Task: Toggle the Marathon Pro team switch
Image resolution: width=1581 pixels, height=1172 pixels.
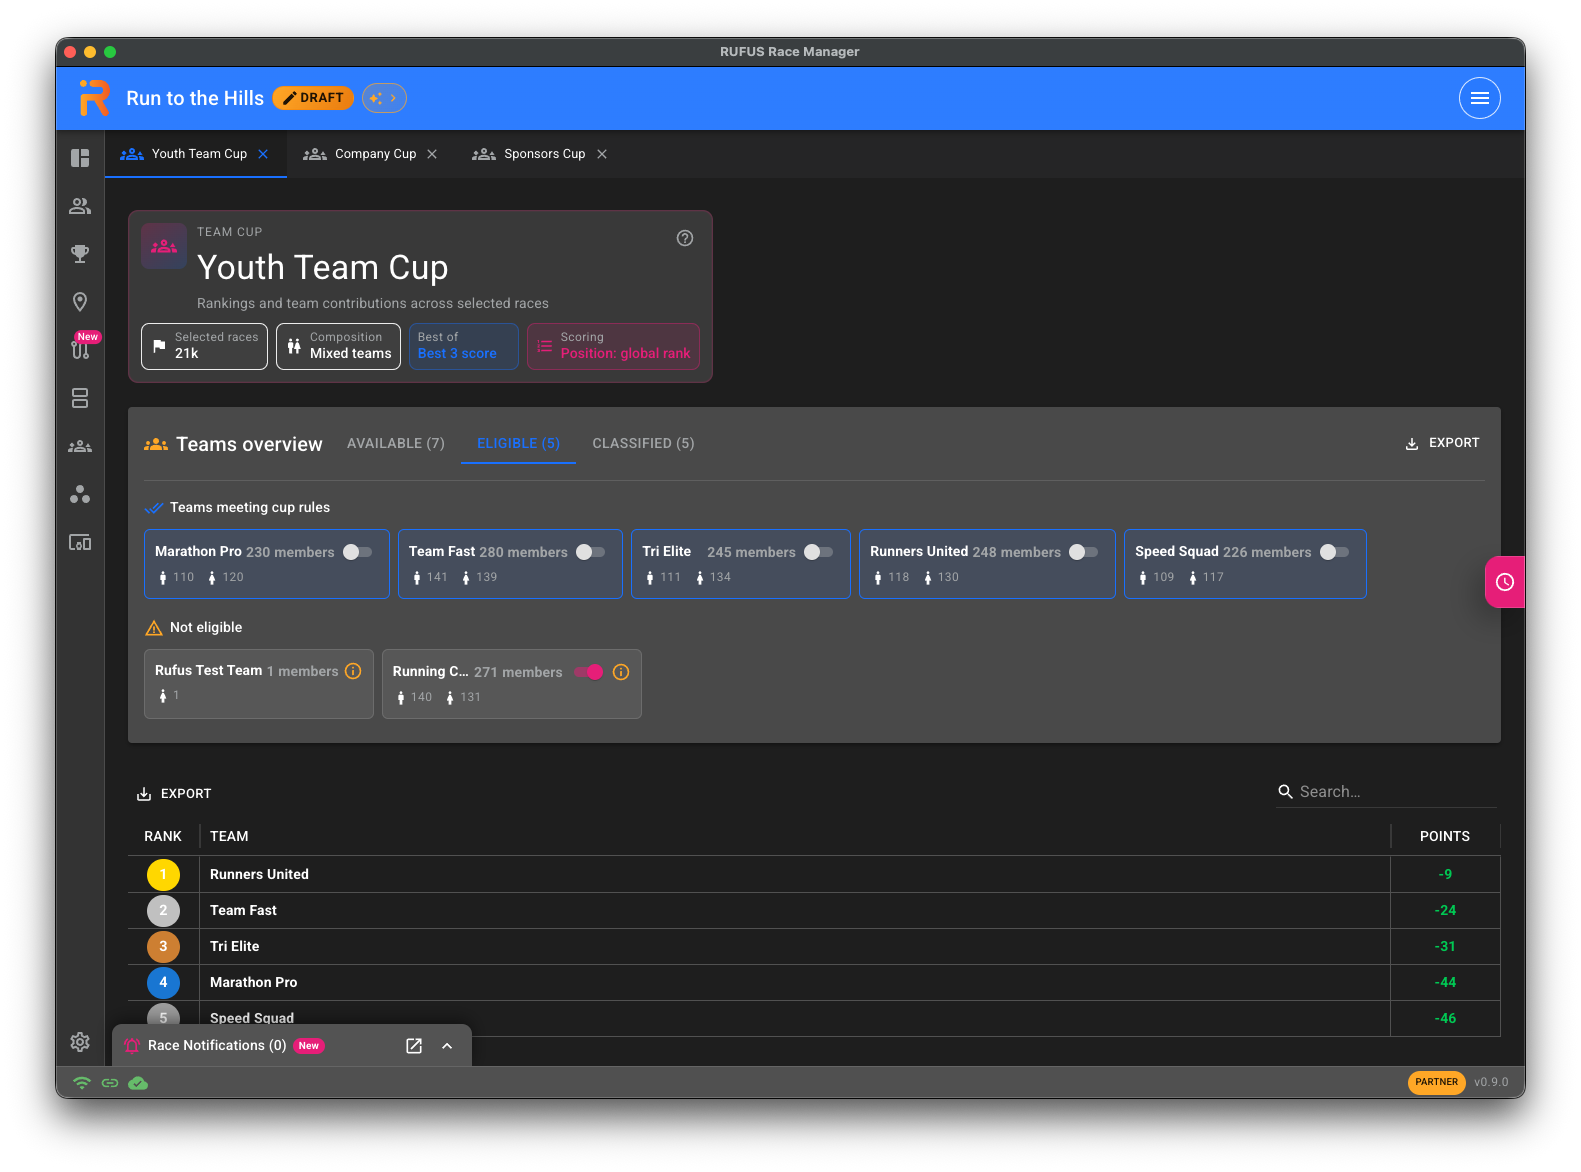Action: click(358, 552)
